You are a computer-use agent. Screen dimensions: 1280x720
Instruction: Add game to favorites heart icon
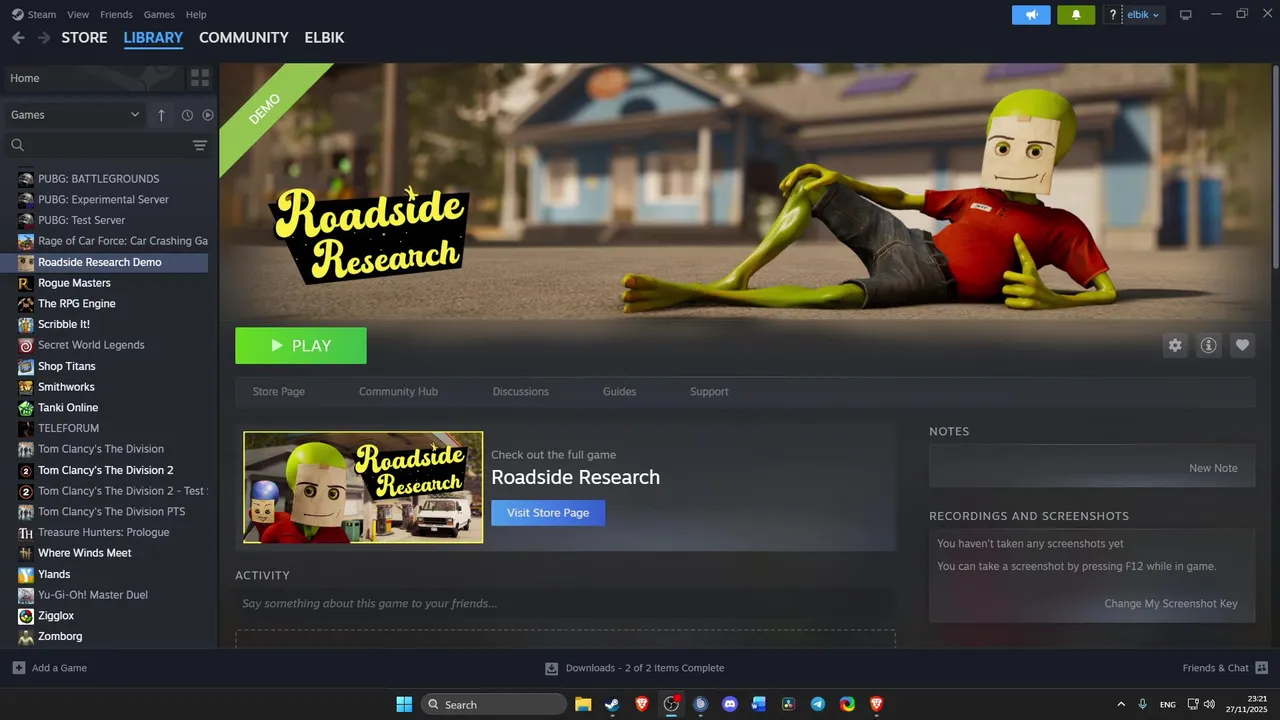pyautogui.click(x=1242, y=345)
